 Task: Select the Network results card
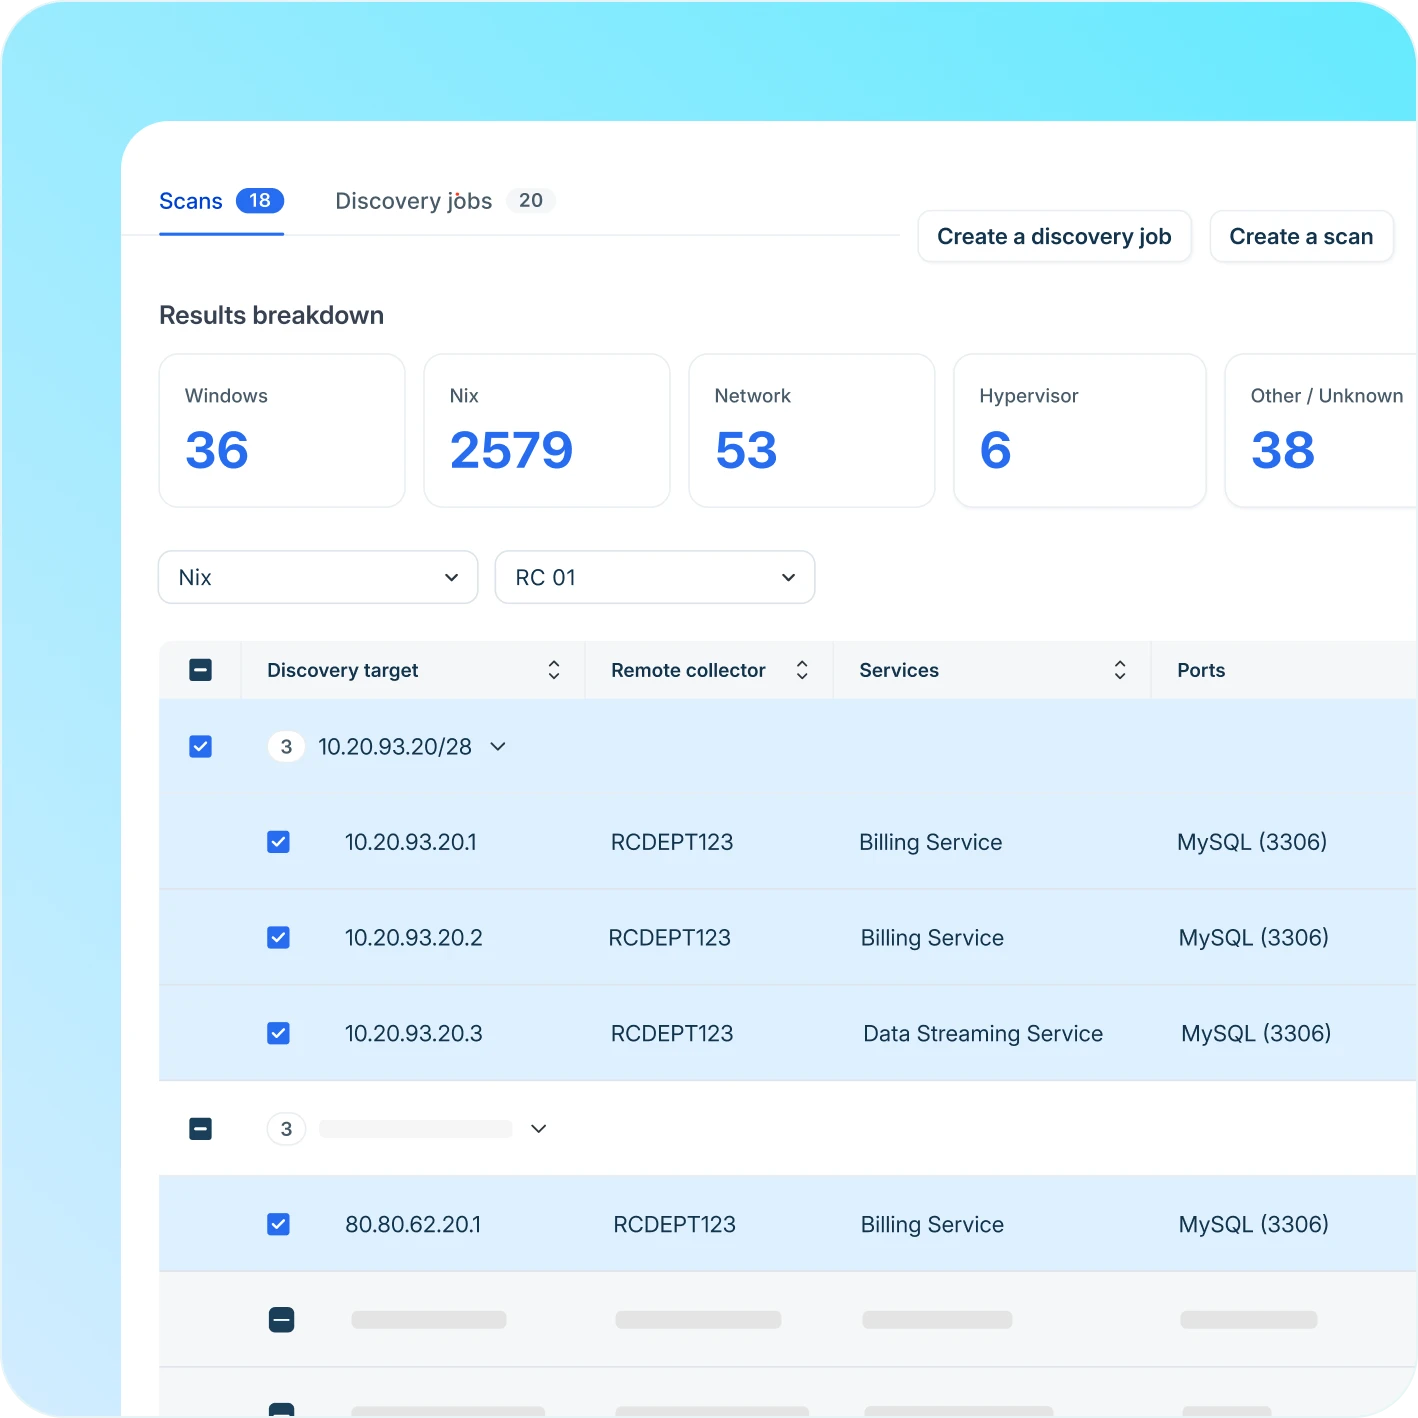pyautogui.click(x=812, y=431)
